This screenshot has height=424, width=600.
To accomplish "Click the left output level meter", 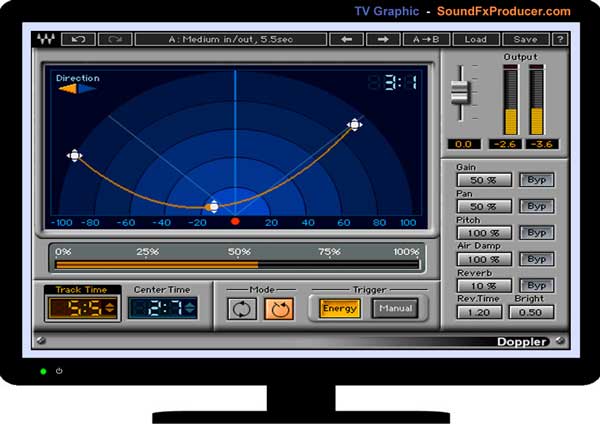I will tap(510, 100).
